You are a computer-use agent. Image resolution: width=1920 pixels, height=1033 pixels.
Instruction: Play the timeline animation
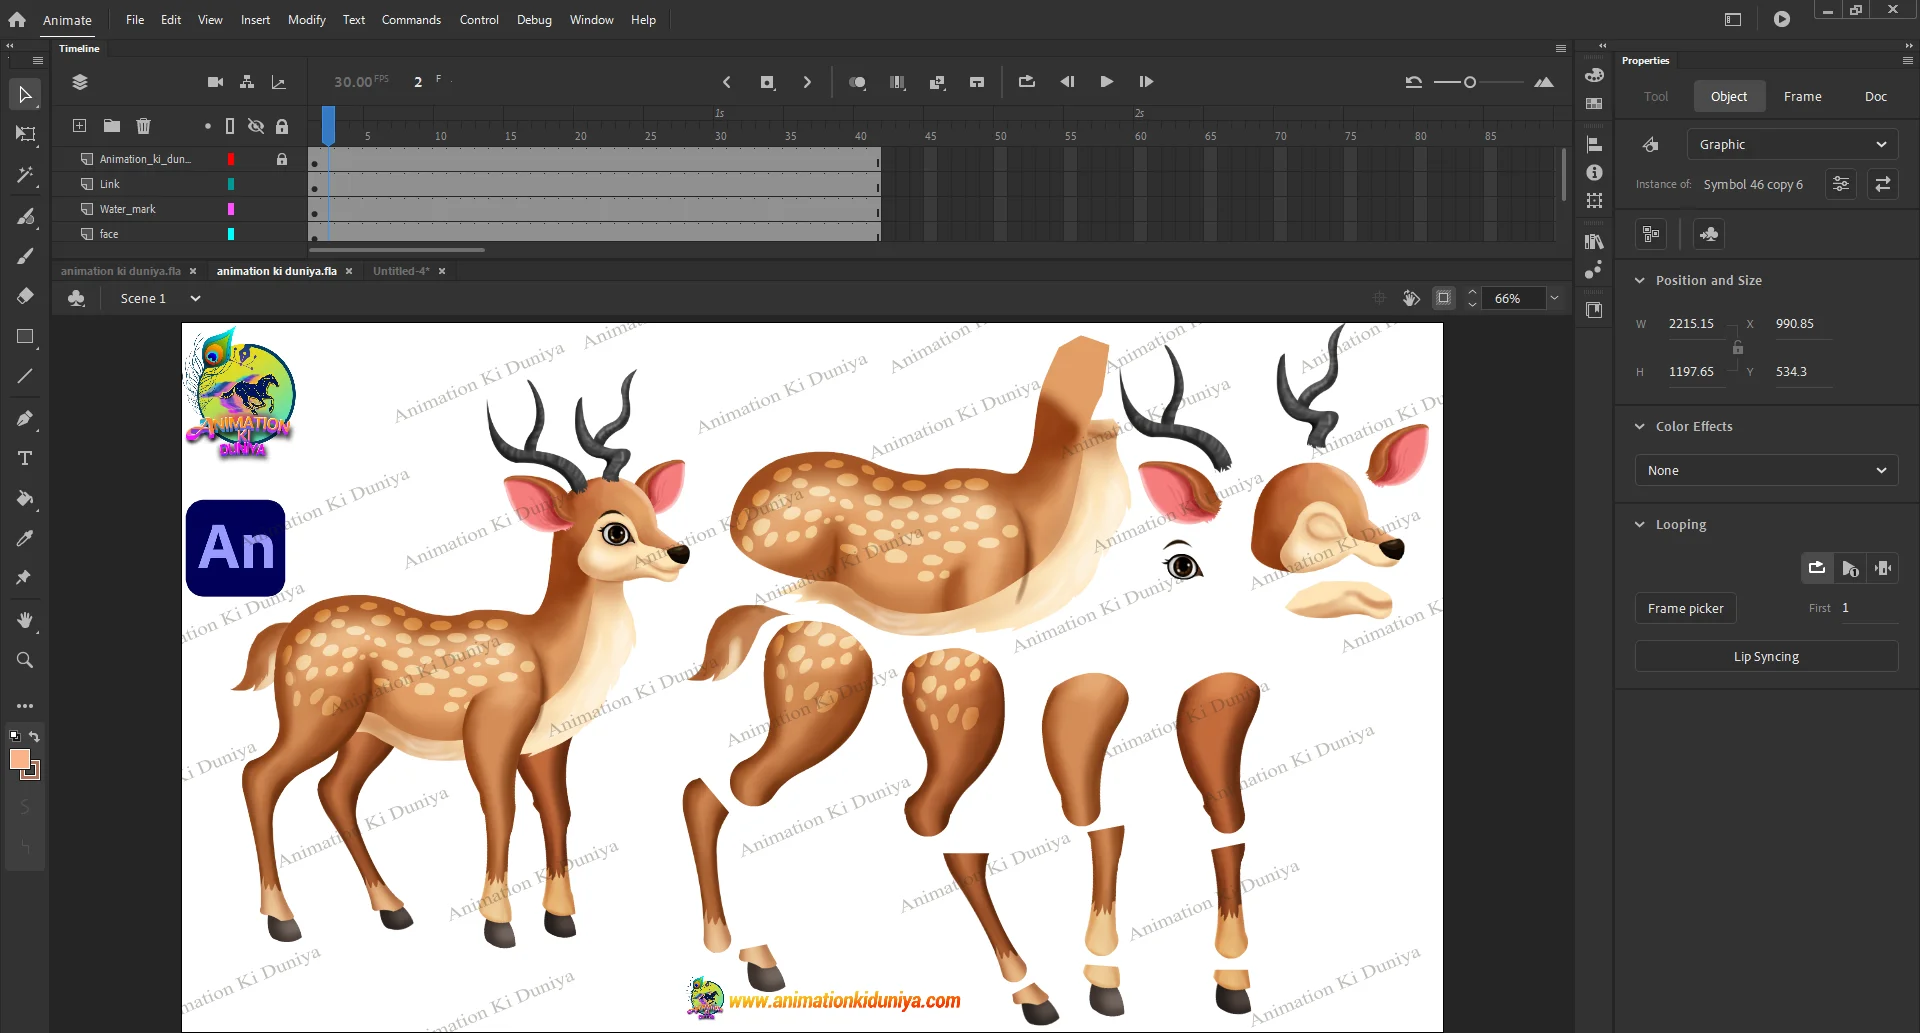tap(1106, 82)
